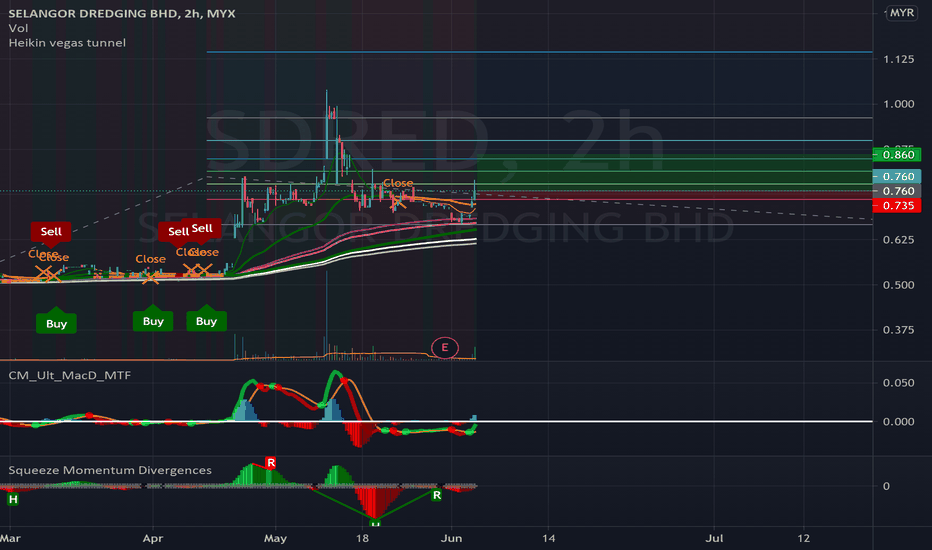Click the orange X close marker at April
Image resolution: width=932 pixels, height=550 pixels.
click(x=150, y=277)
